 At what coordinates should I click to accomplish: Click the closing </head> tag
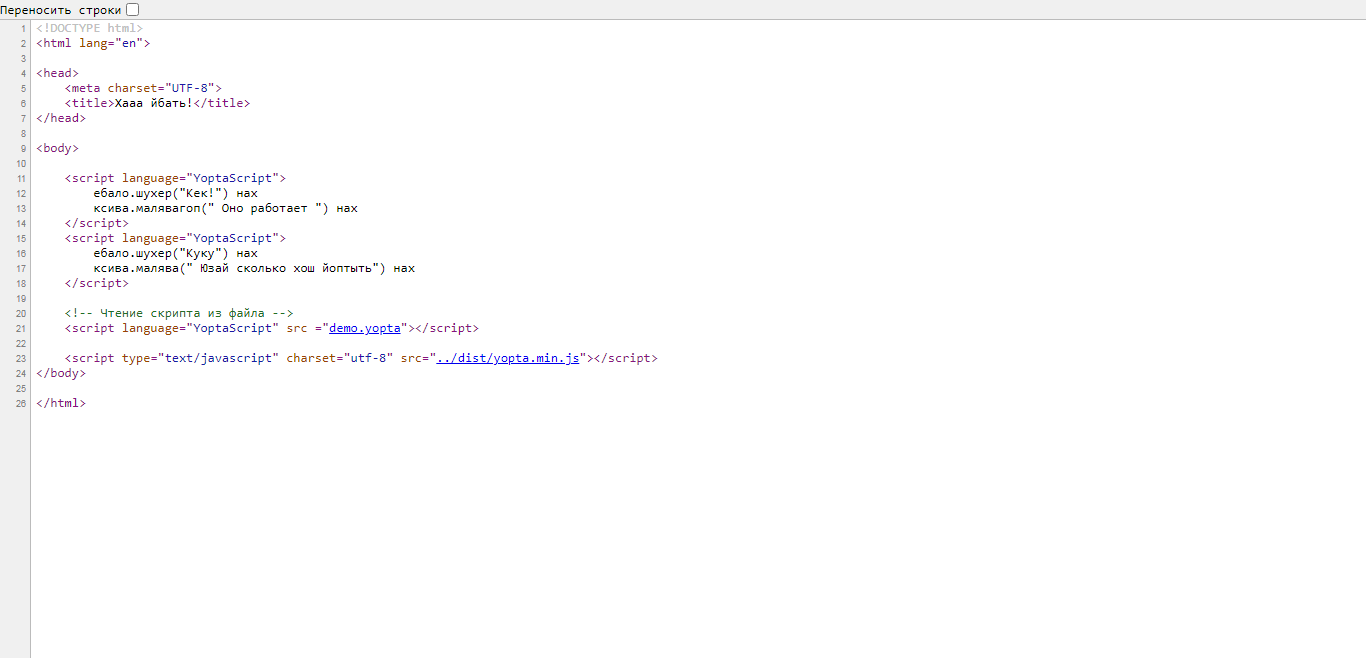tap(61, 118)
